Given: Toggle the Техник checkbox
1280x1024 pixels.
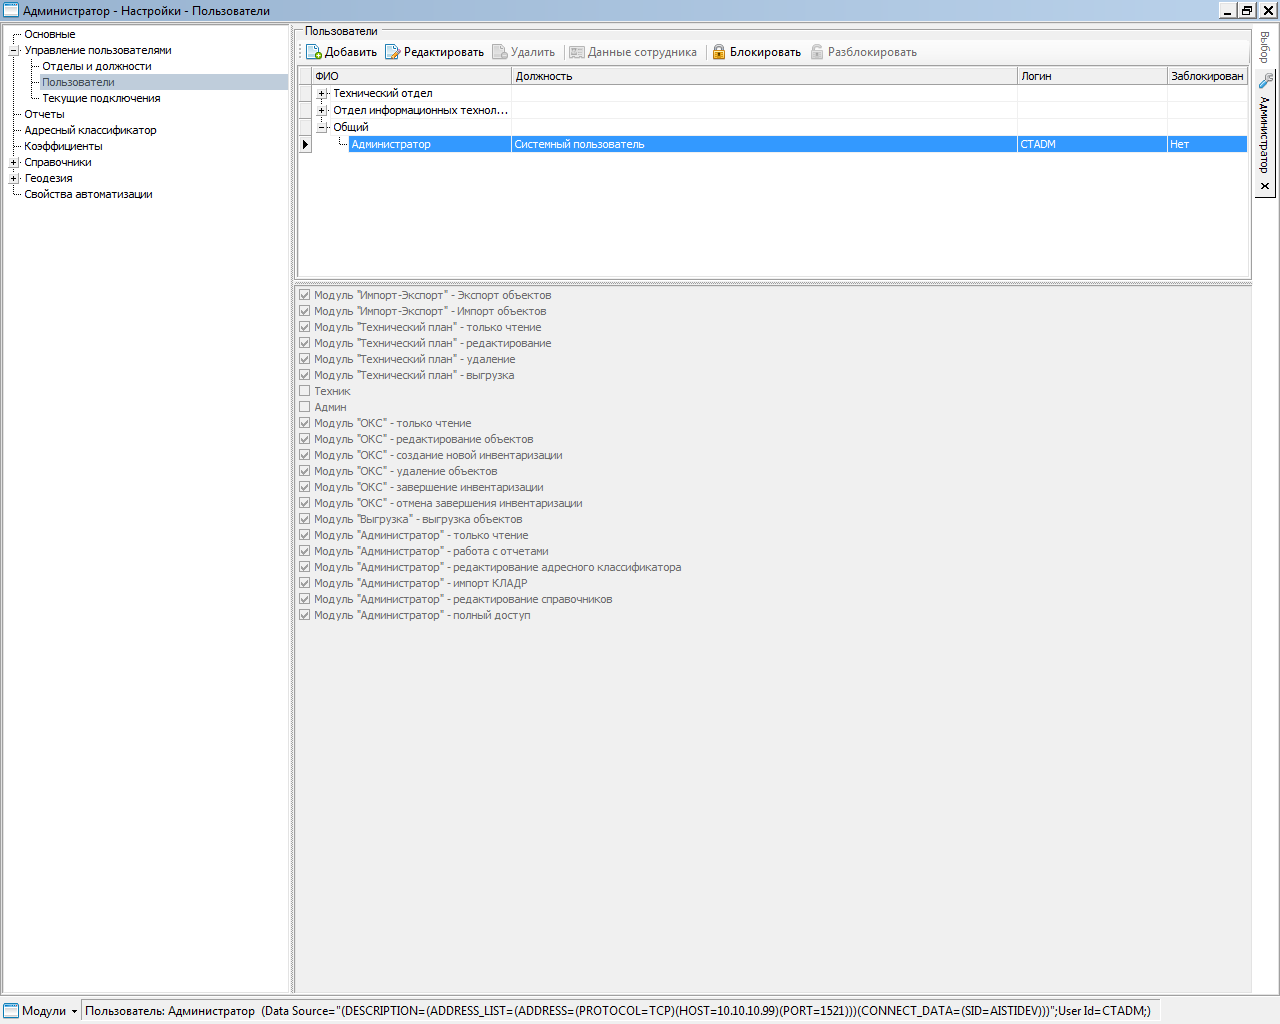Looking at the screenshot, I should [x=305, y=391].
